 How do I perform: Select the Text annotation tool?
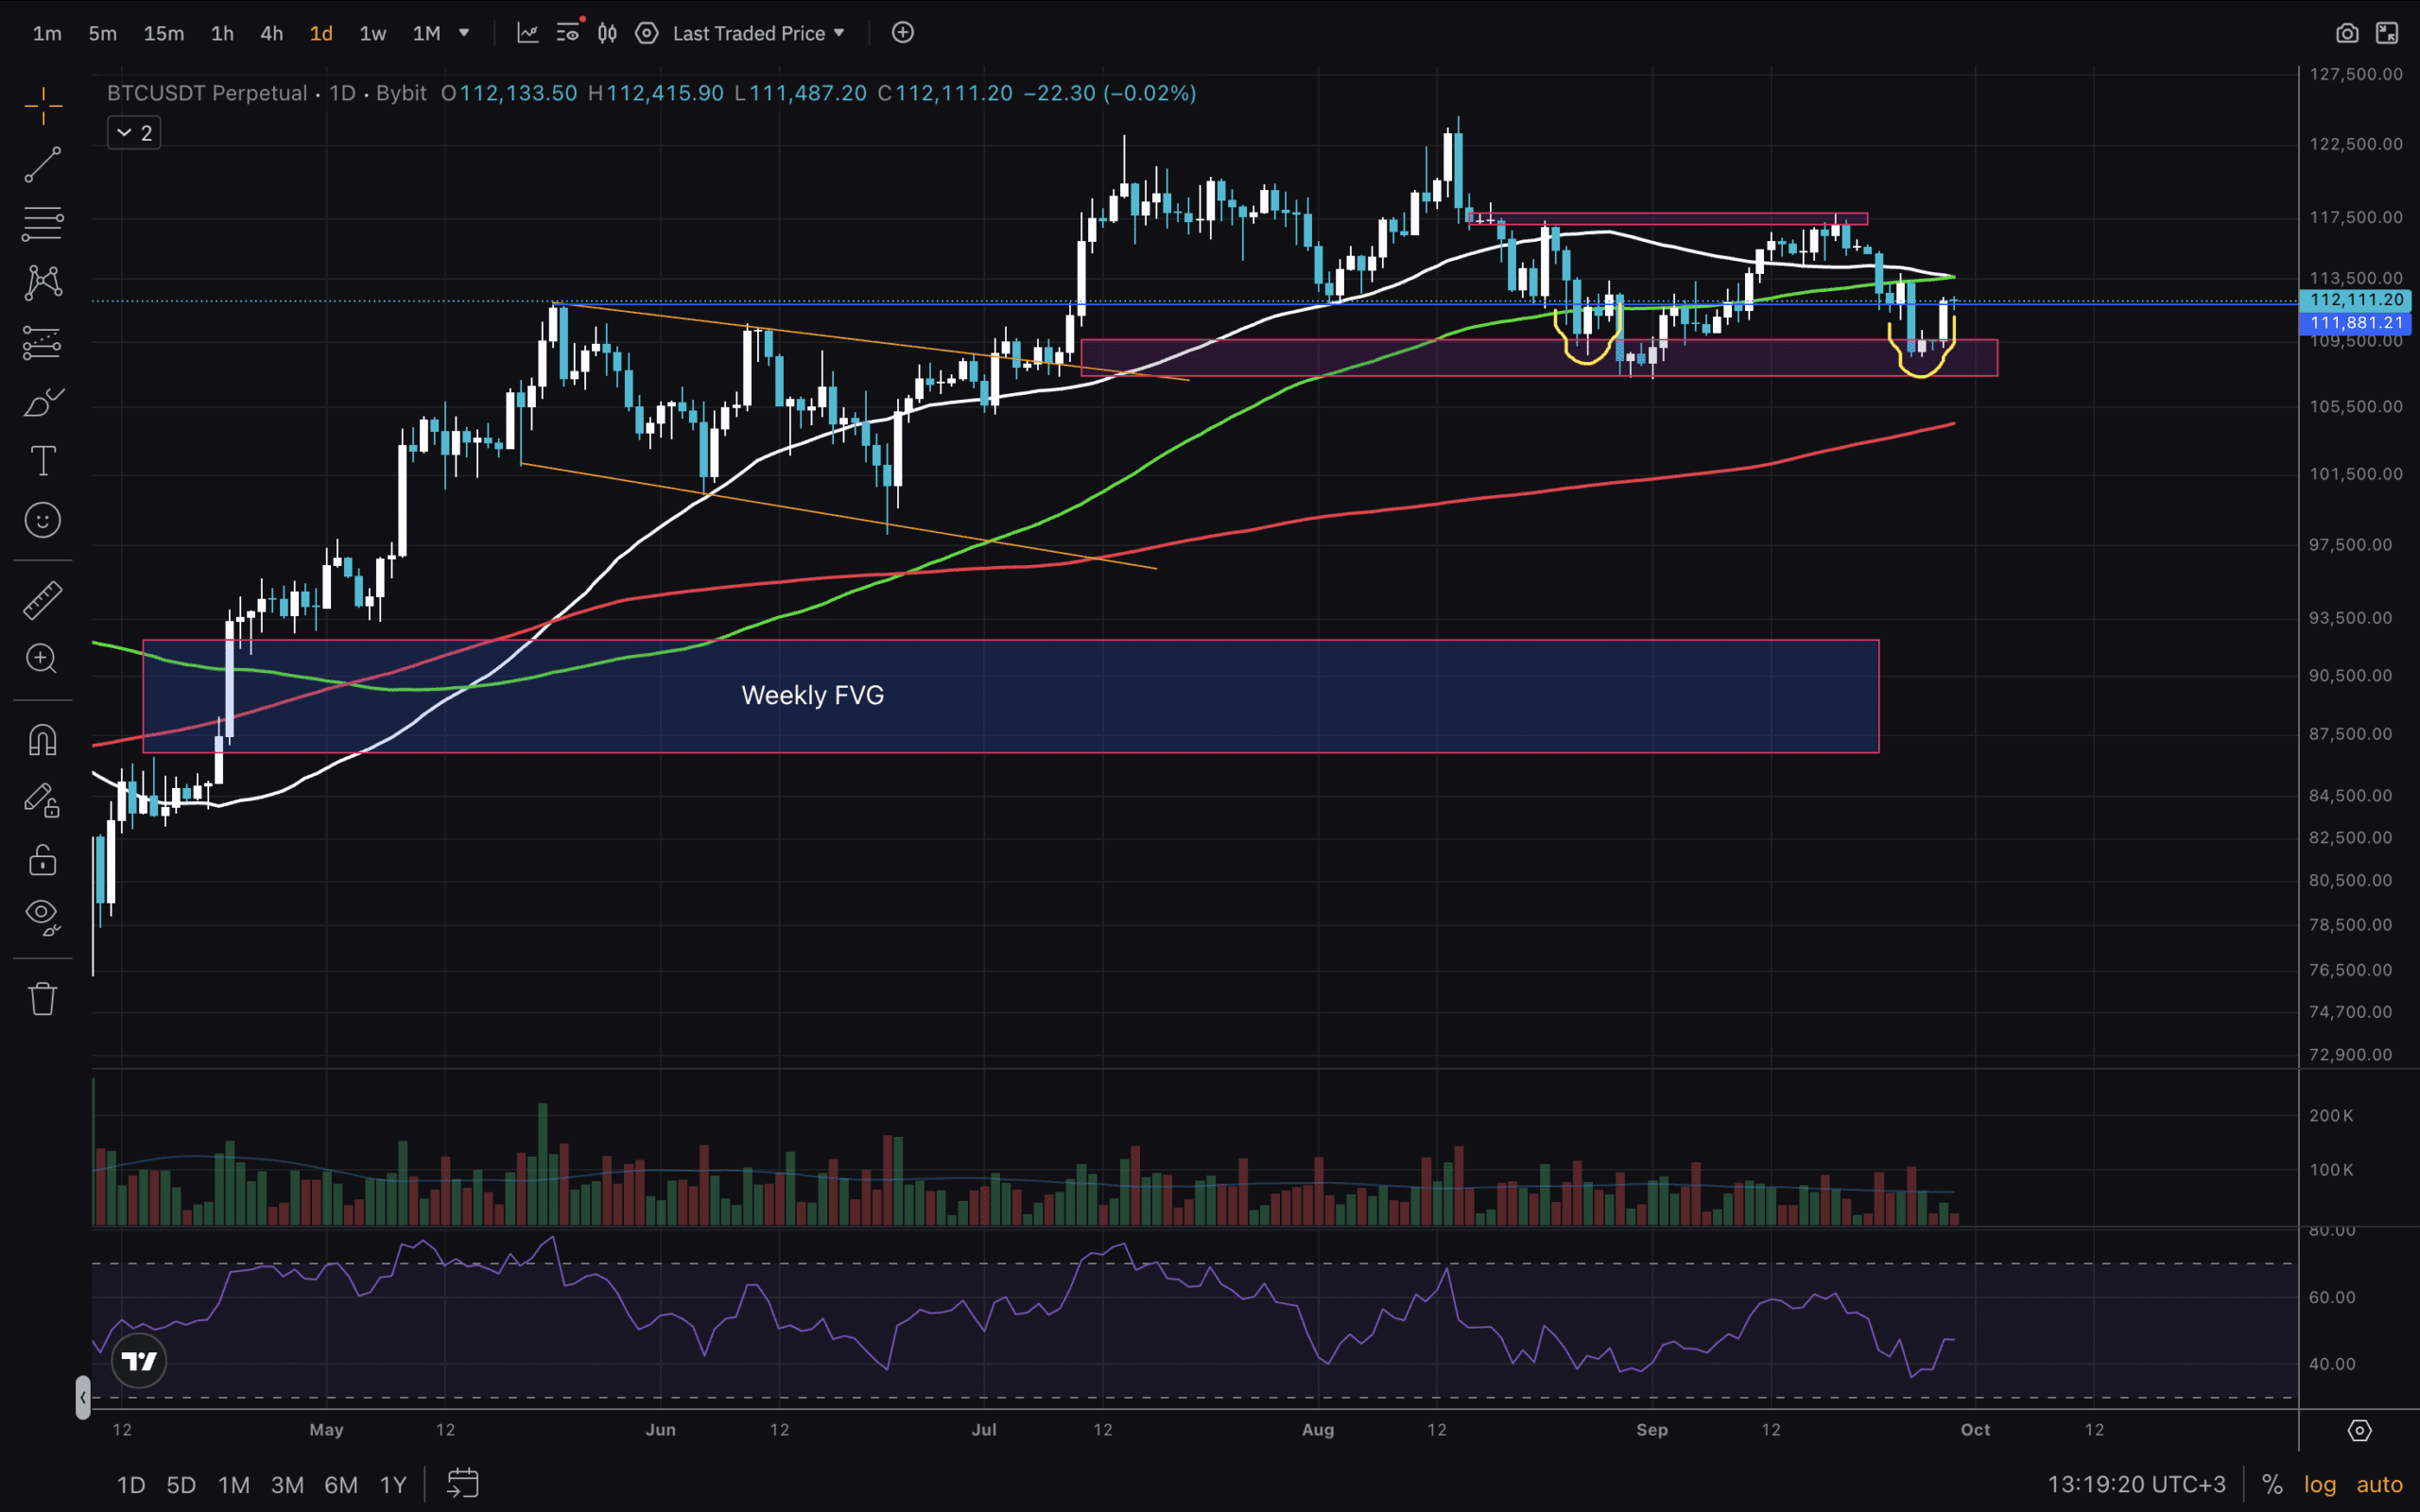(42, 460)
